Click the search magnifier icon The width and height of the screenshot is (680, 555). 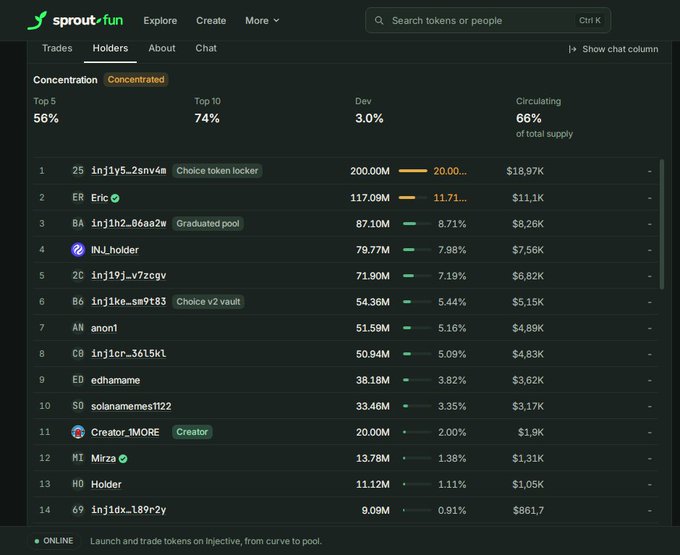[379, 20]
